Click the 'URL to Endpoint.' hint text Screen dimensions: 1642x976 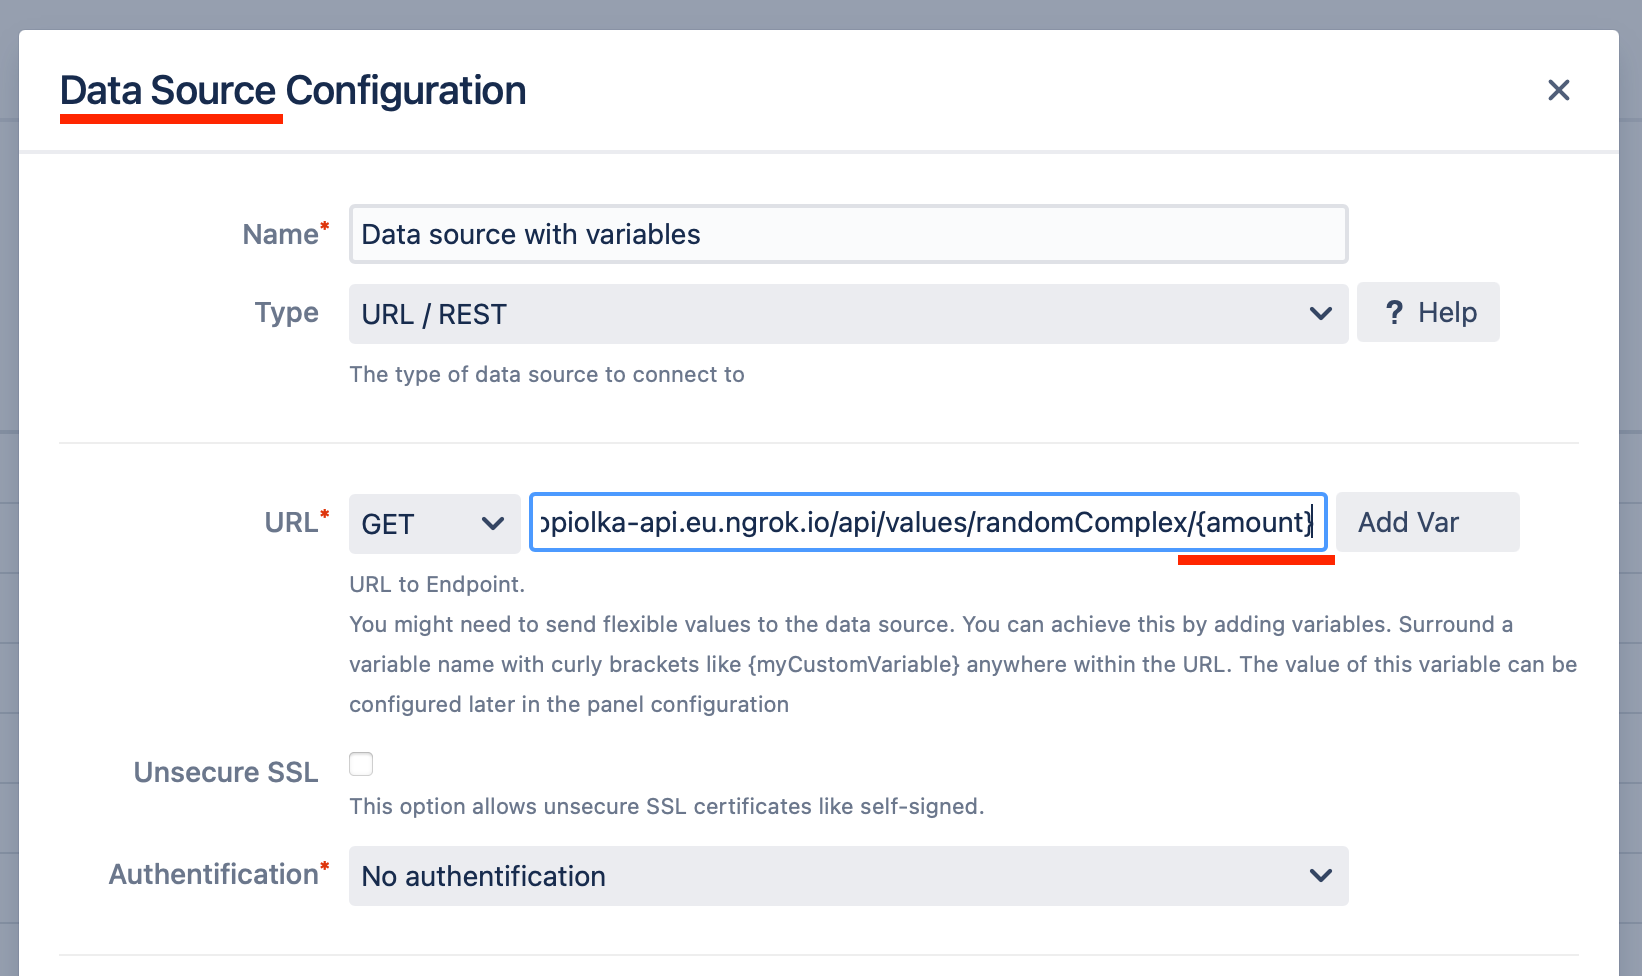click(x=437, y=584)
